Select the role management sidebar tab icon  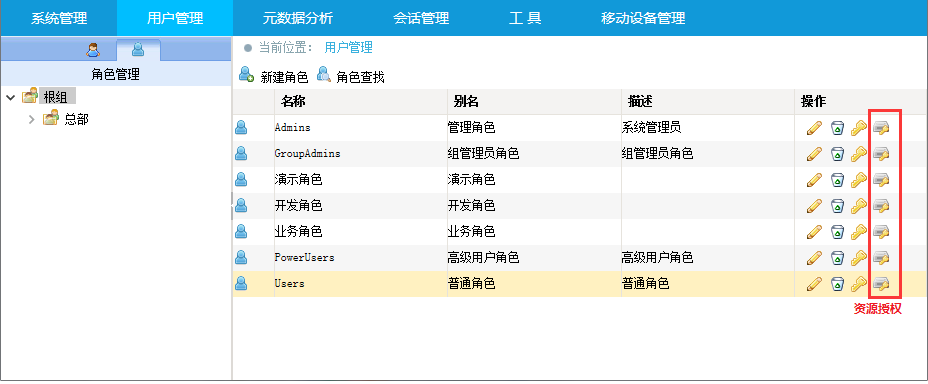click(x=138, y=50)
